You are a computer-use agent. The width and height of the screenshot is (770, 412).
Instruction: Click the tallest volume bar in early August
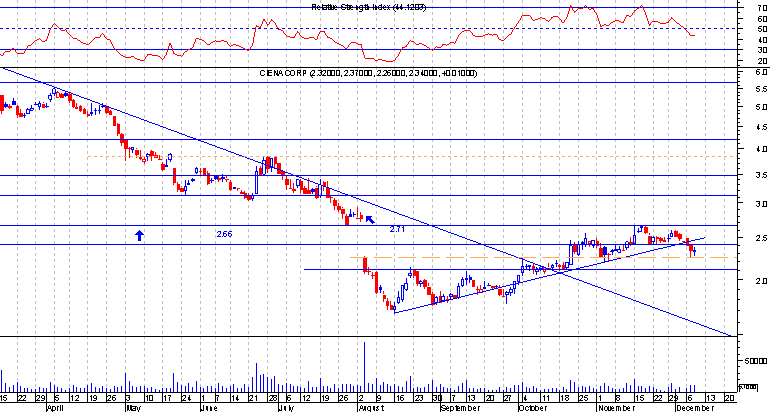364,366
